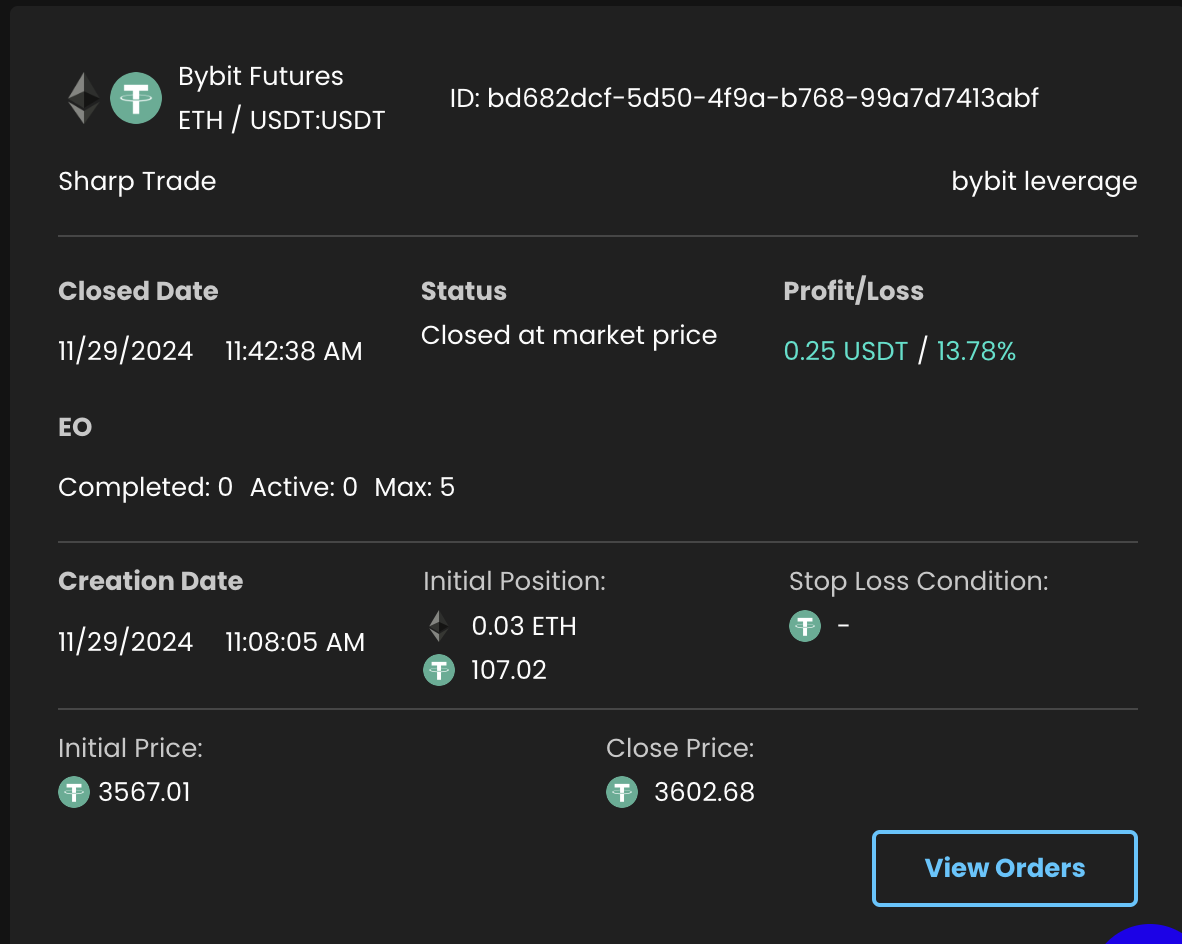The width and height of the screenshot is (1182, 944).
Task: Click the bybit leverage label
Action: tap(1044, 181)
